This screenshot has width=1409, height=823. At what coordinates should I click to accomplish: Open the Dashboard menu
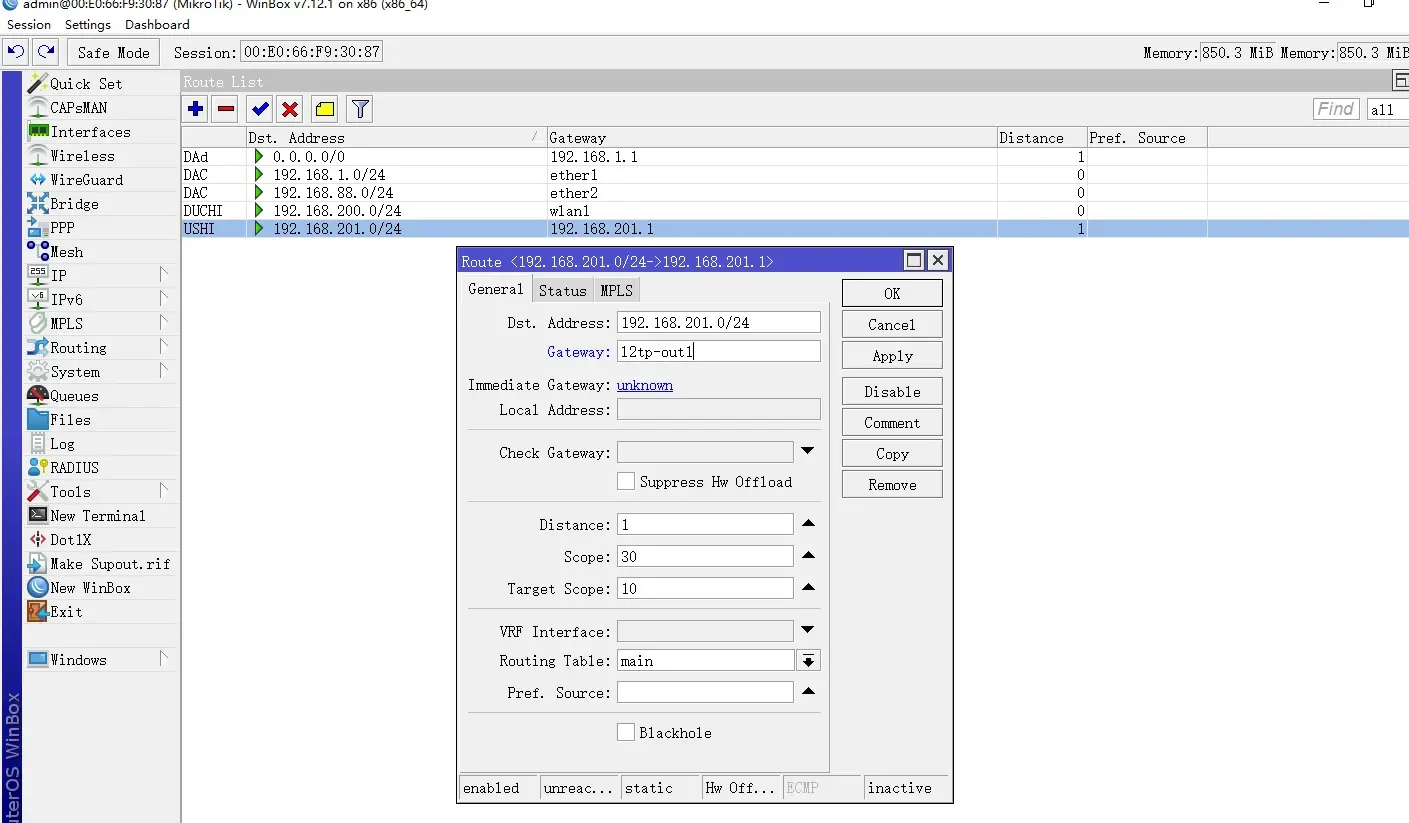tap(157, 24)
